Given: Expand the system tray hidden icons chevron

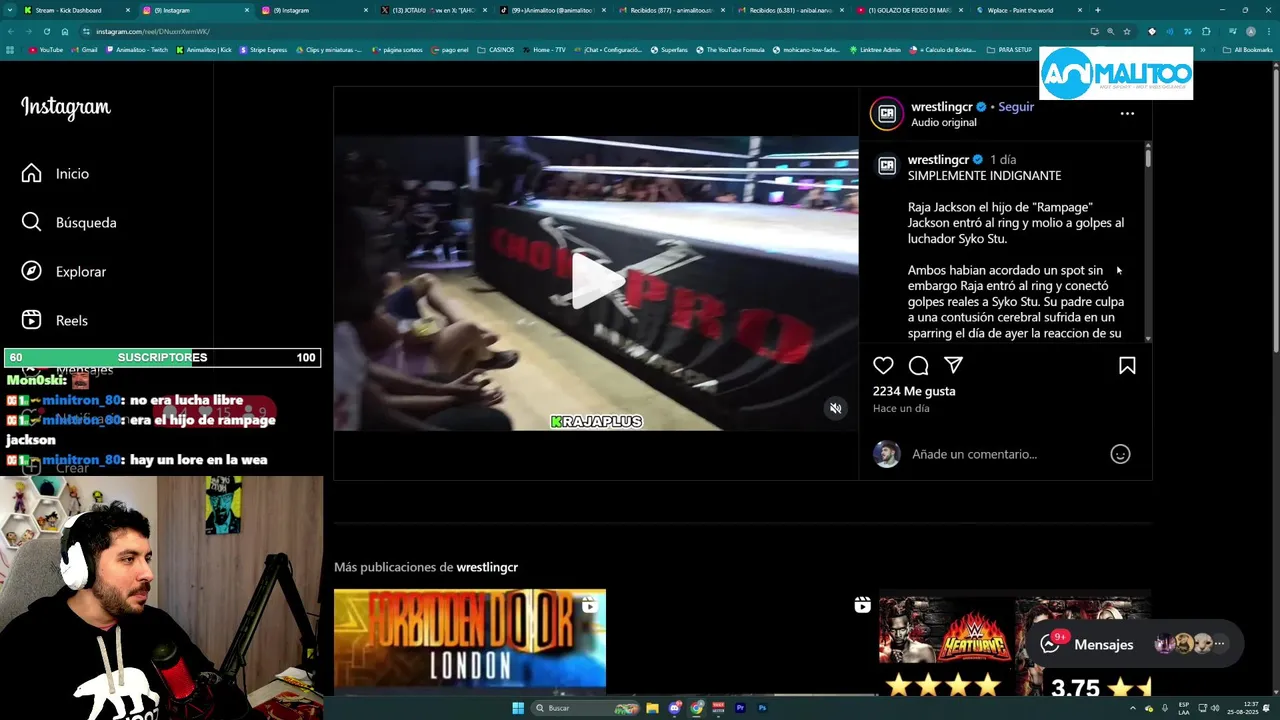Looking at the screenshot, I should click(x=1135, y=708).
